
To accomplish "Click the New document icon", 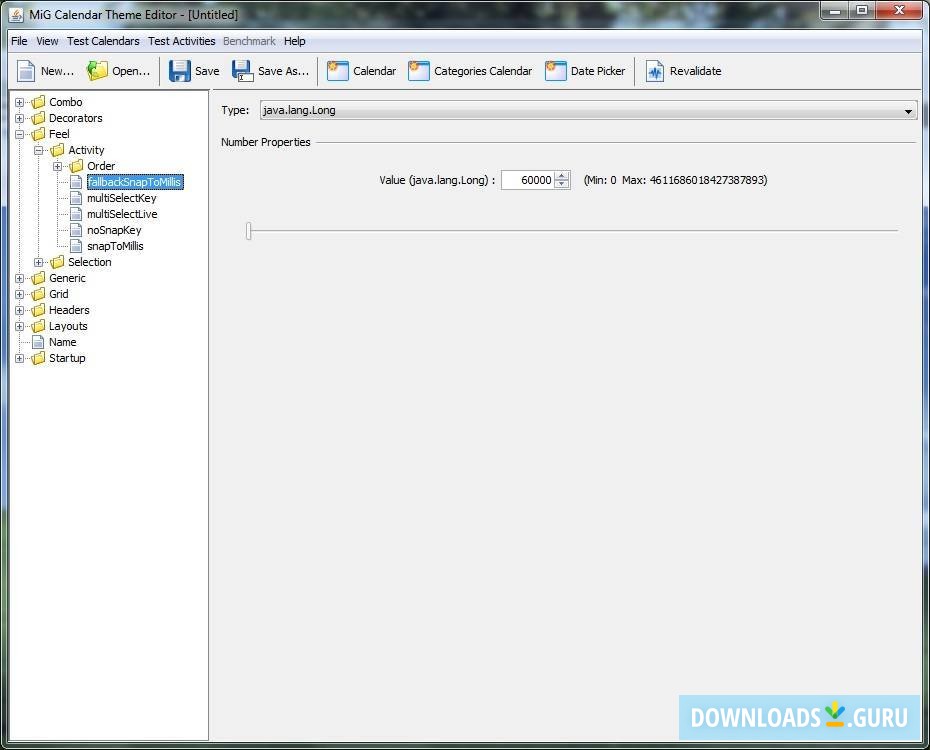I will (26, 71).
